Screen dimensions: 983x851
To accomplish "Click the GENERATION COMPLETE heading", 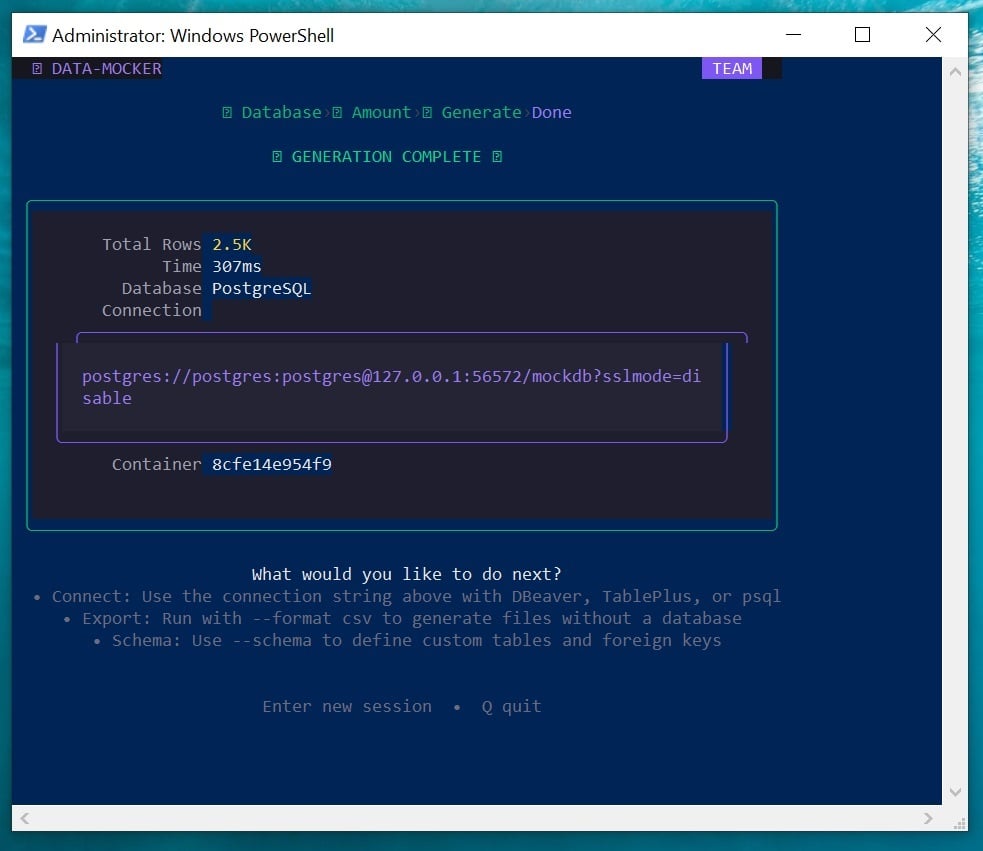I will click(x=386, y=157).
